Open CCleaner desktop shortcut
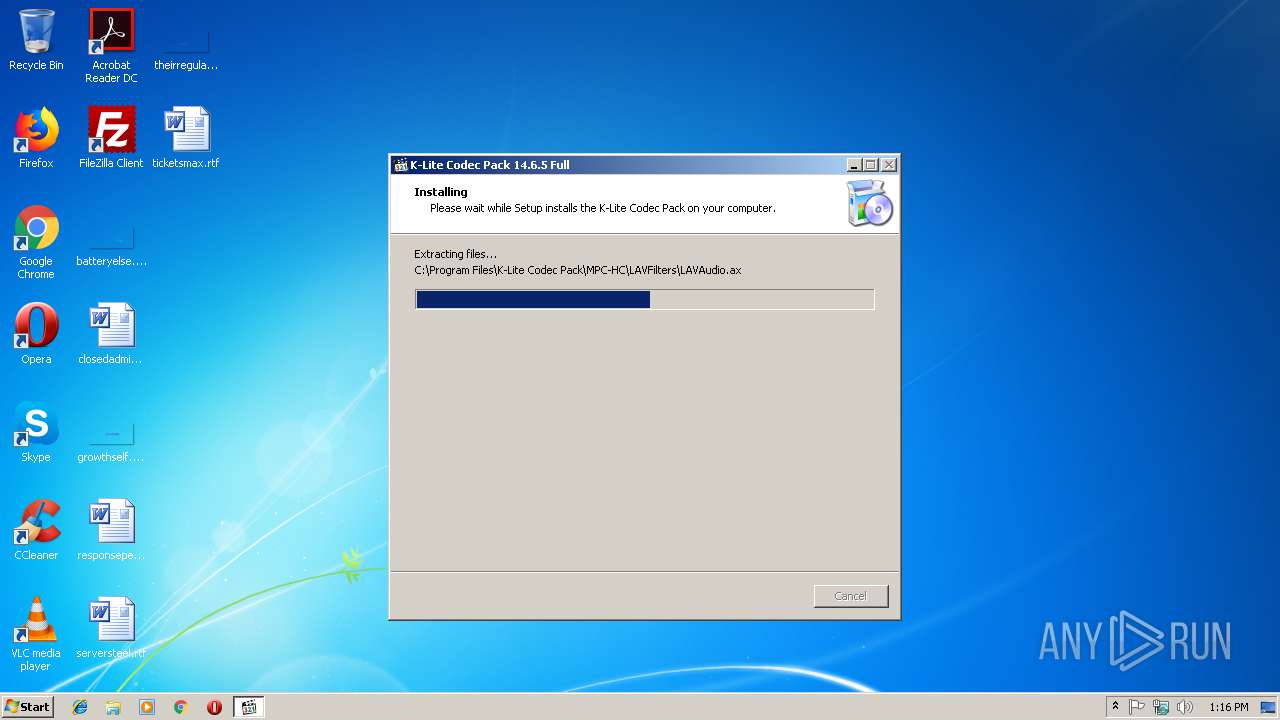The width and height of the screenshot is (1280, 720). 36,530
